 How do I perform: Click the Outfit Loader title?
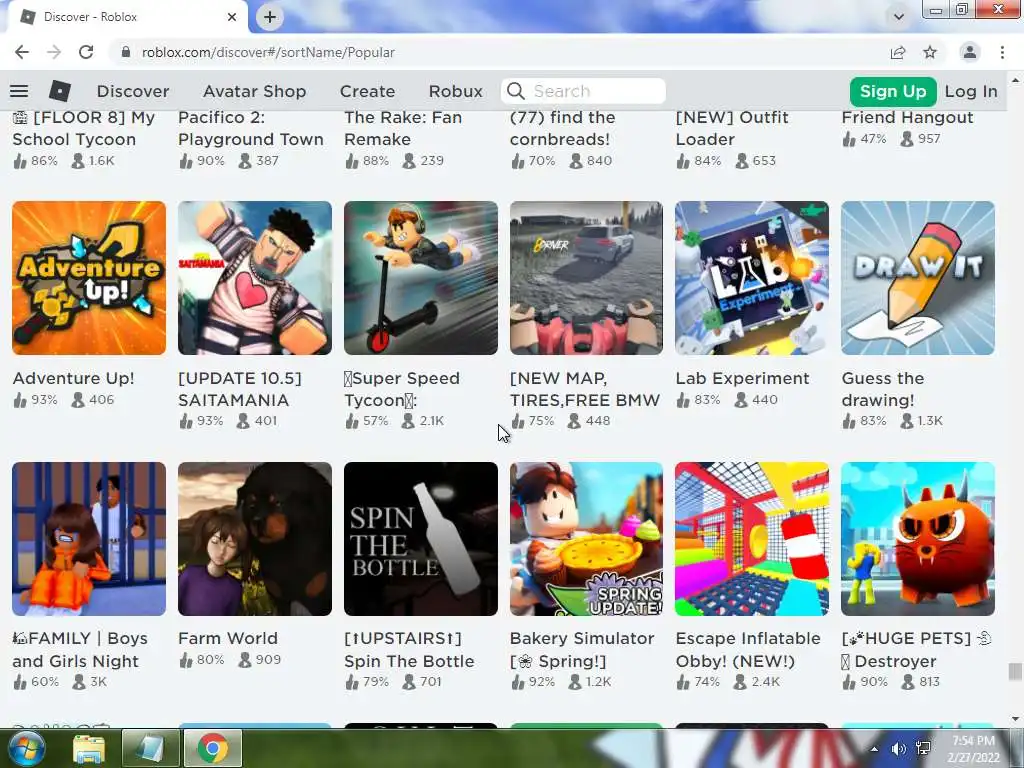tap(732, 128)
